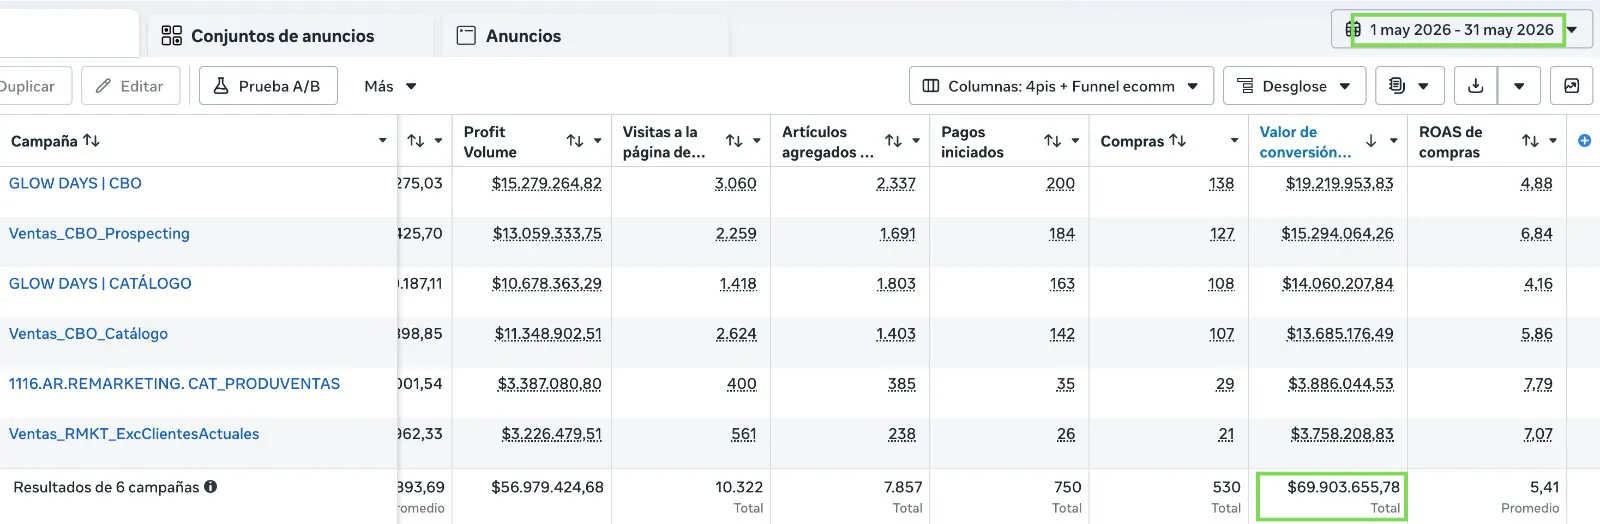Sort by Artículos agregados column
The image size is (1600, 524).
[893, 141]
